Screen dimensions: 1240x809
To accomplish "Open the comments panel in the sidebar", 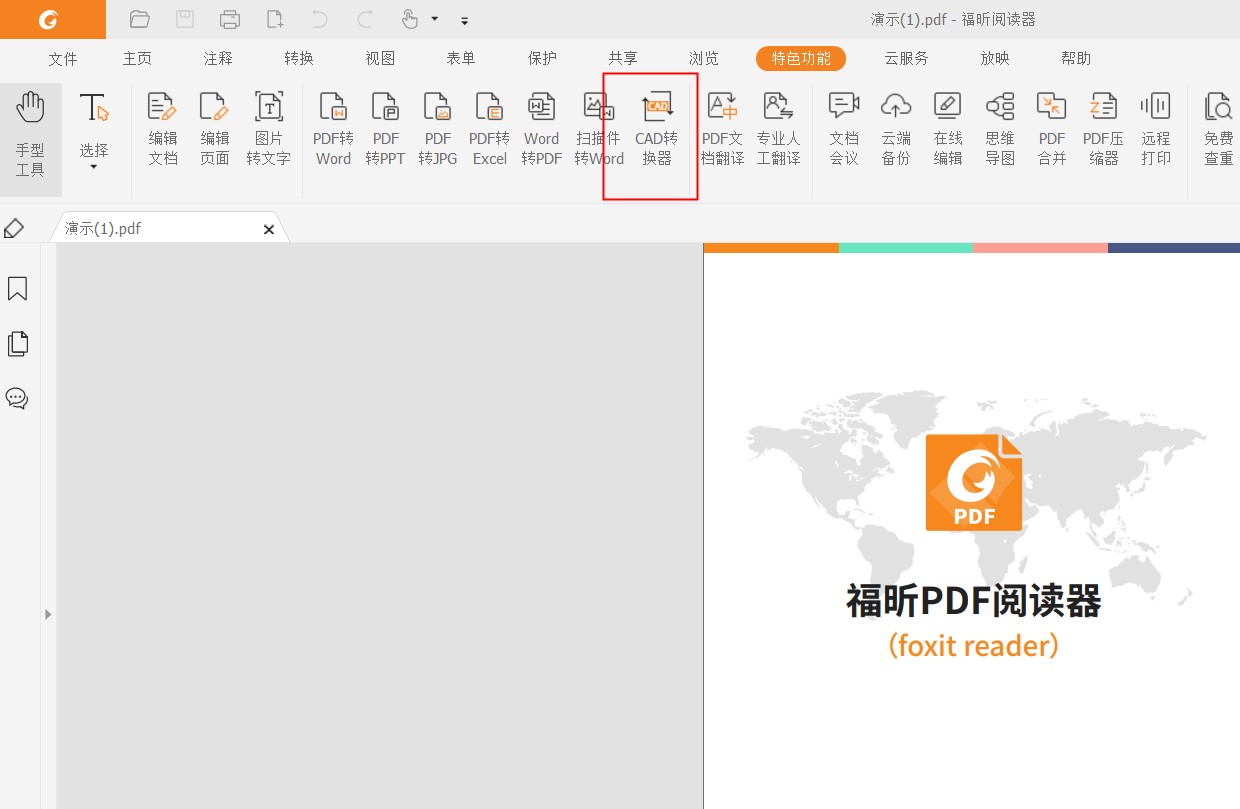I will pyautogui.click(x=17, y=399).
